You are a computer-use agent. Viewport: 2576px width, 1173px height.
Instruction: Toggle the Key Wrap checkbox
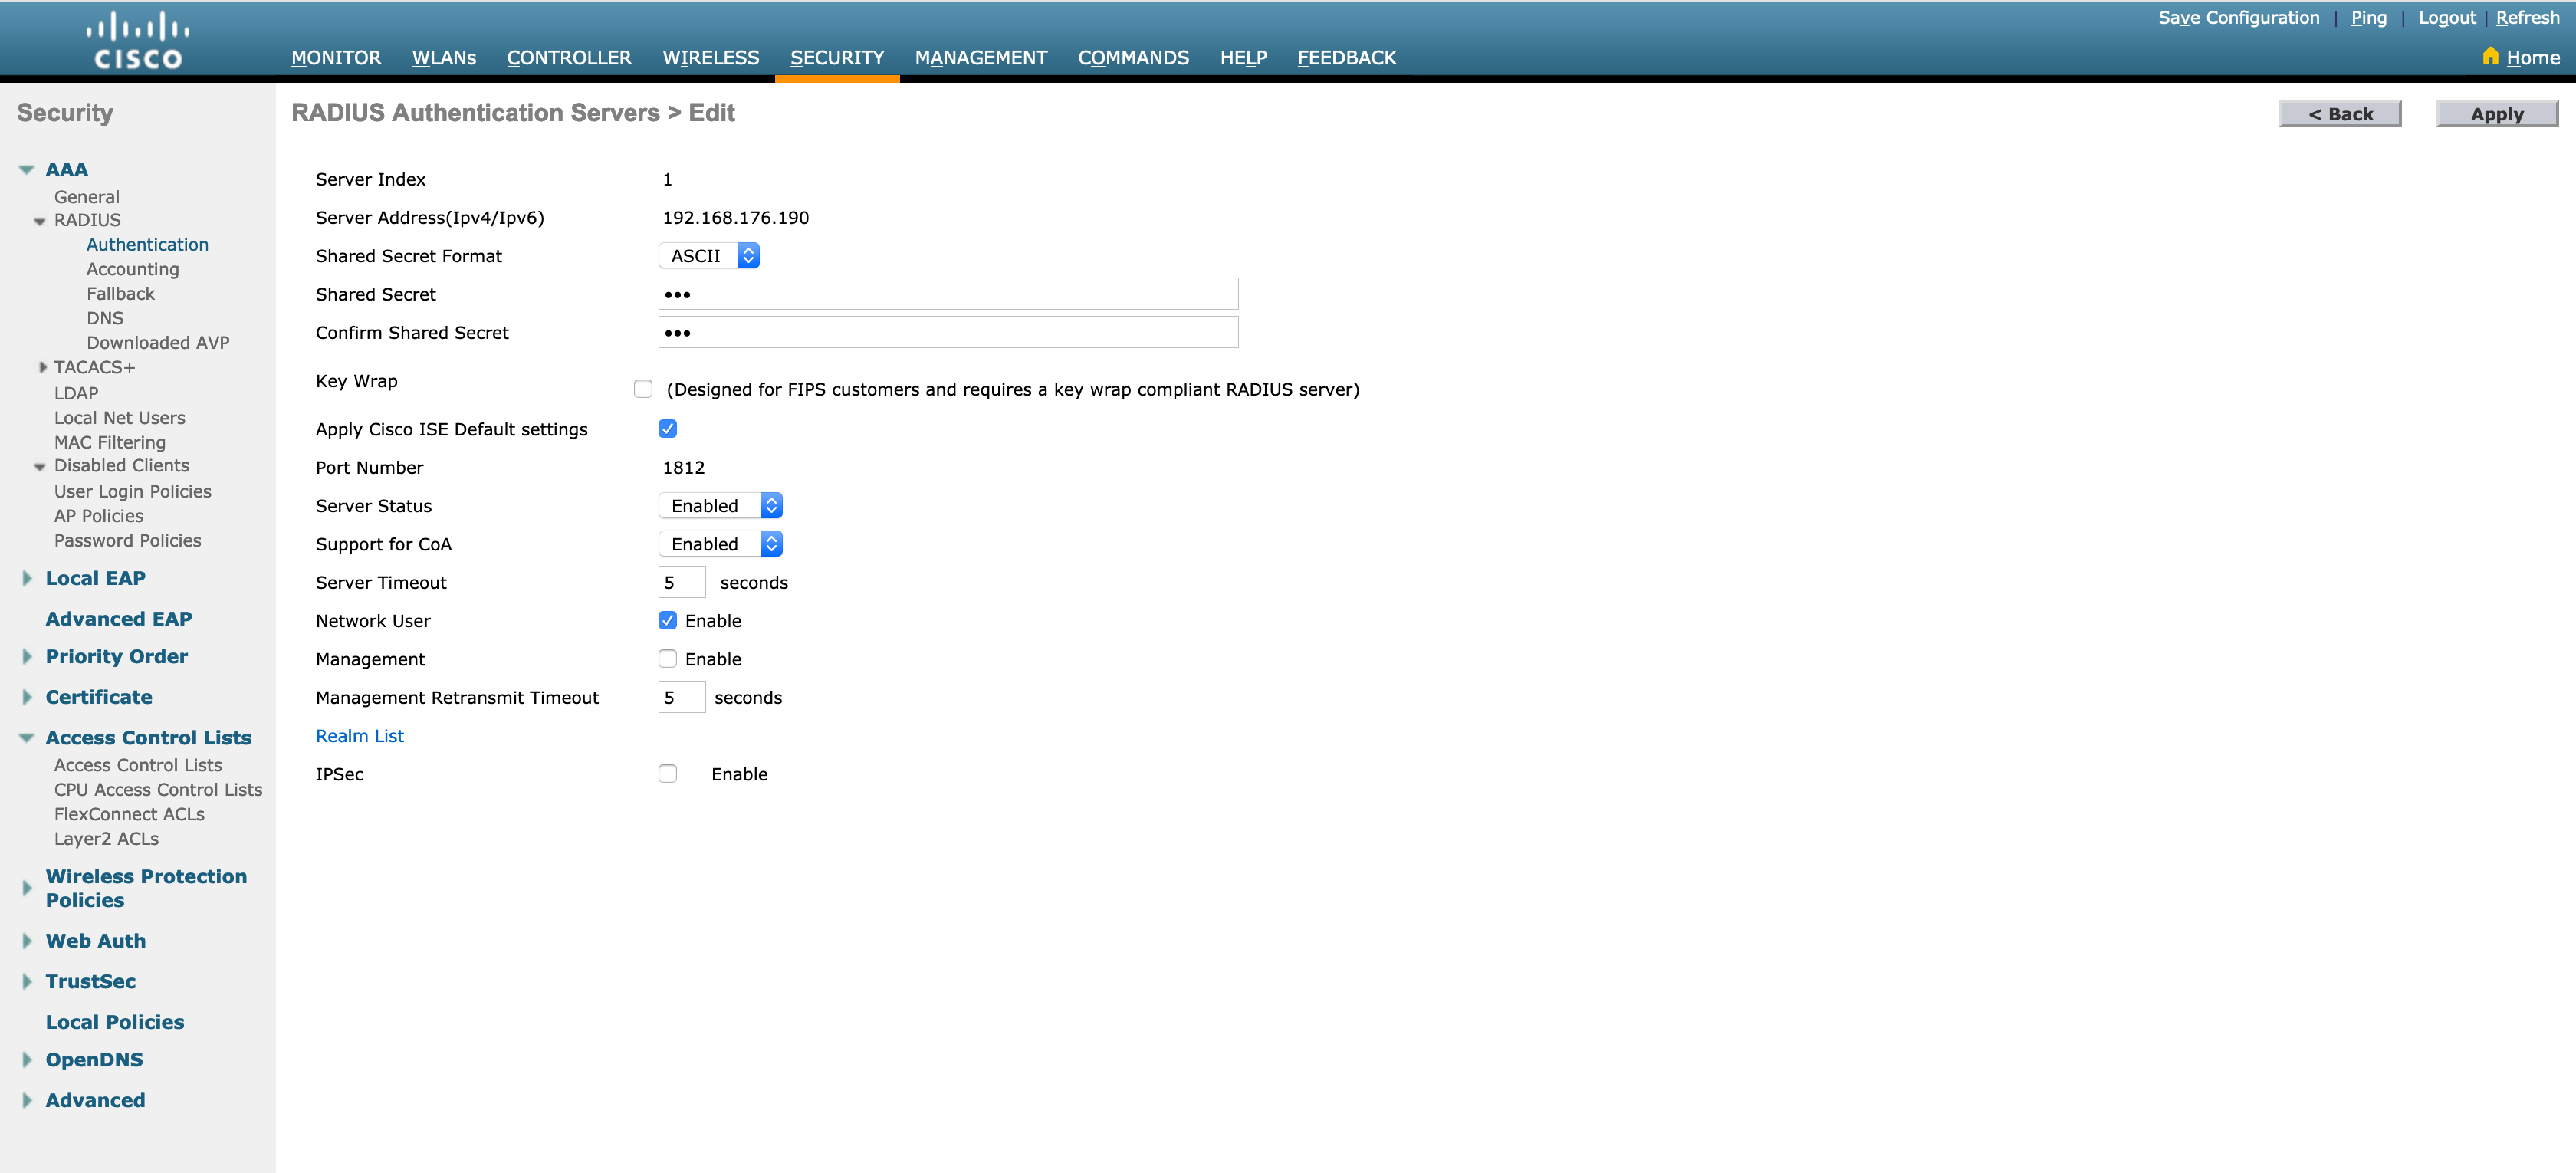pos(643,389)
